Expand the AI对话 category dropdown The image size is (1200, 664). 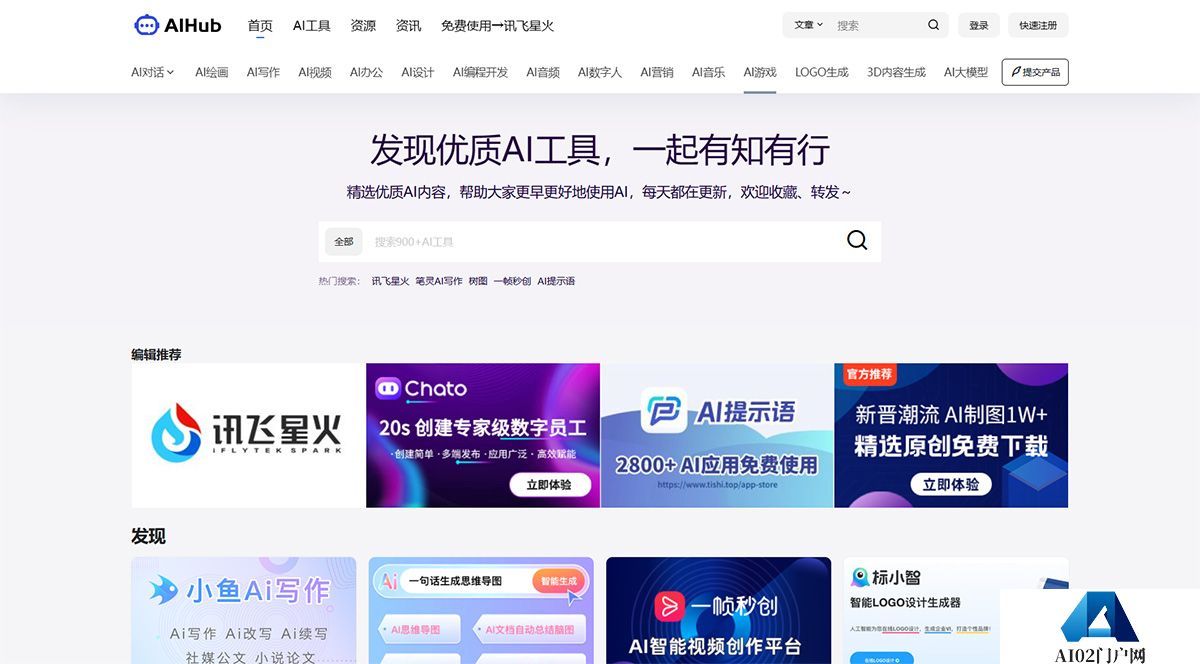(153, 72)
